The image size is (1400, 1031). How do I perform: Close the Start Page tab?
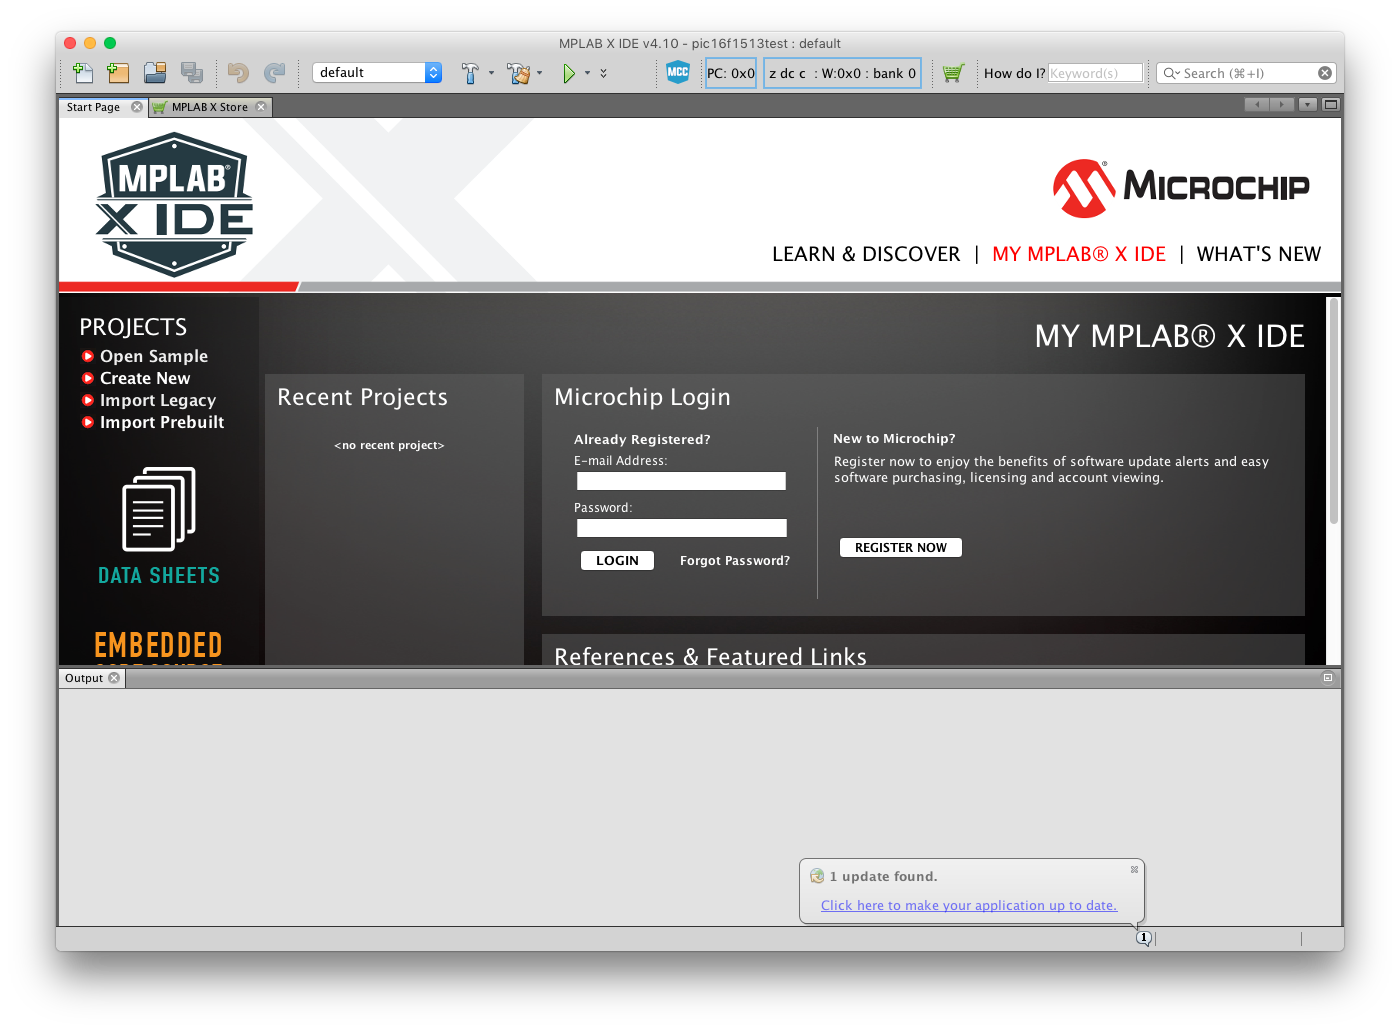(x=137, y=107)
